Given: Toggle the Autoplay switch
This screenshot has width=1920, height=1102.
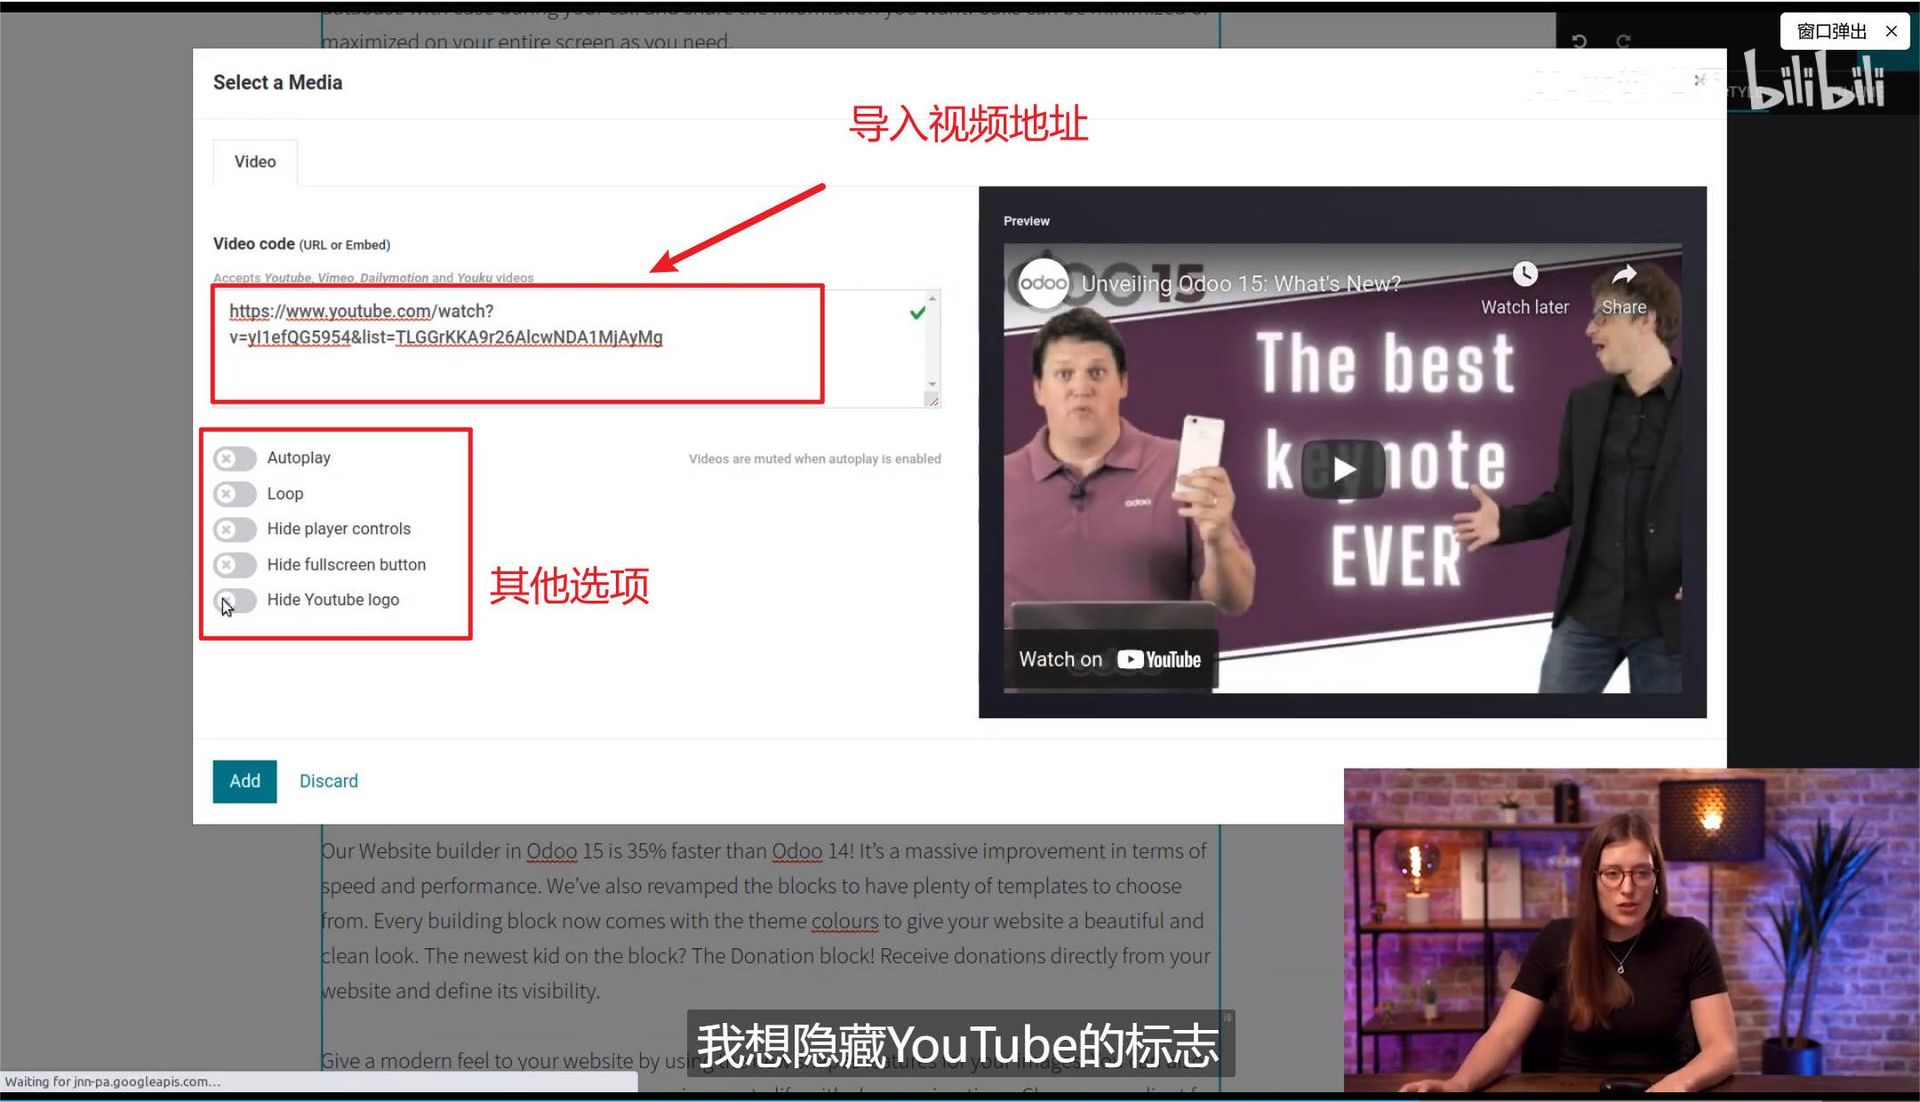Looking at the screenshot, I should [x=235, y=458].
